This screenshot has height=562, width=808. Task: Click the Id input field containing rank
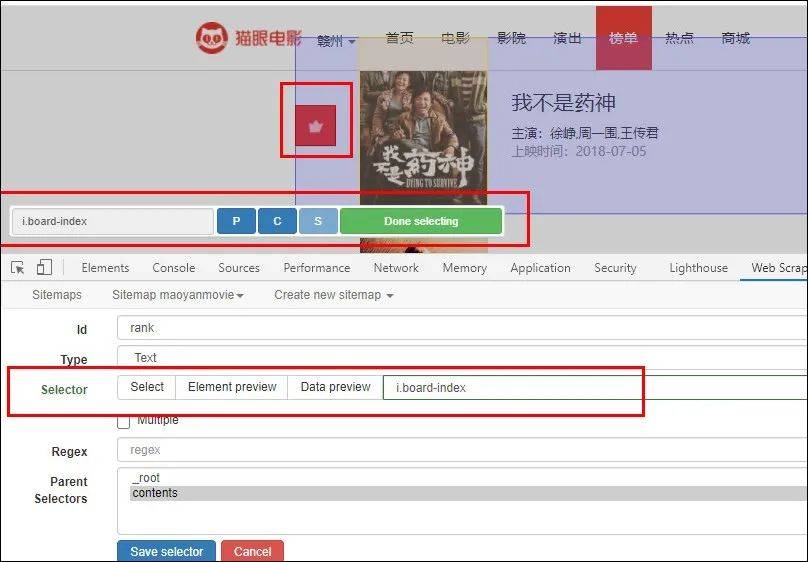pyautogui.click(x=462, y=328)
